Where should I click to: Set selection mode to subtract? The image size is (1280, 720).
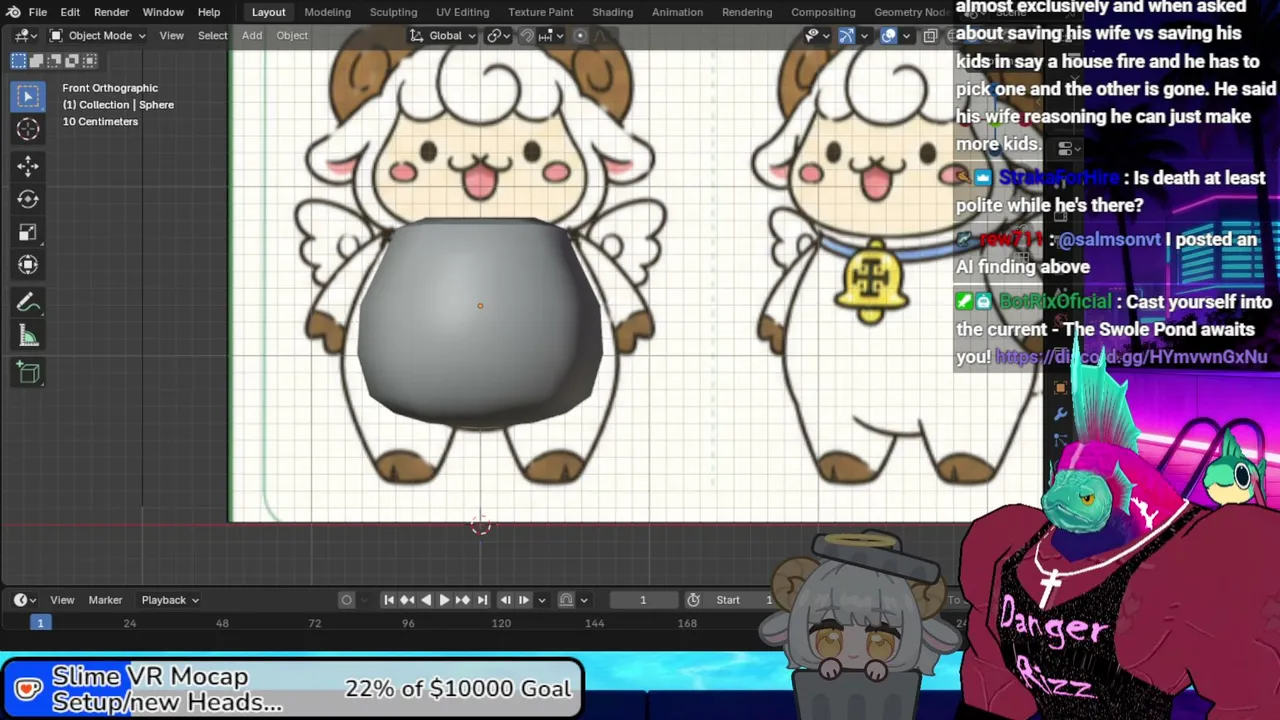pyautogui.click(x=55, y=61)
